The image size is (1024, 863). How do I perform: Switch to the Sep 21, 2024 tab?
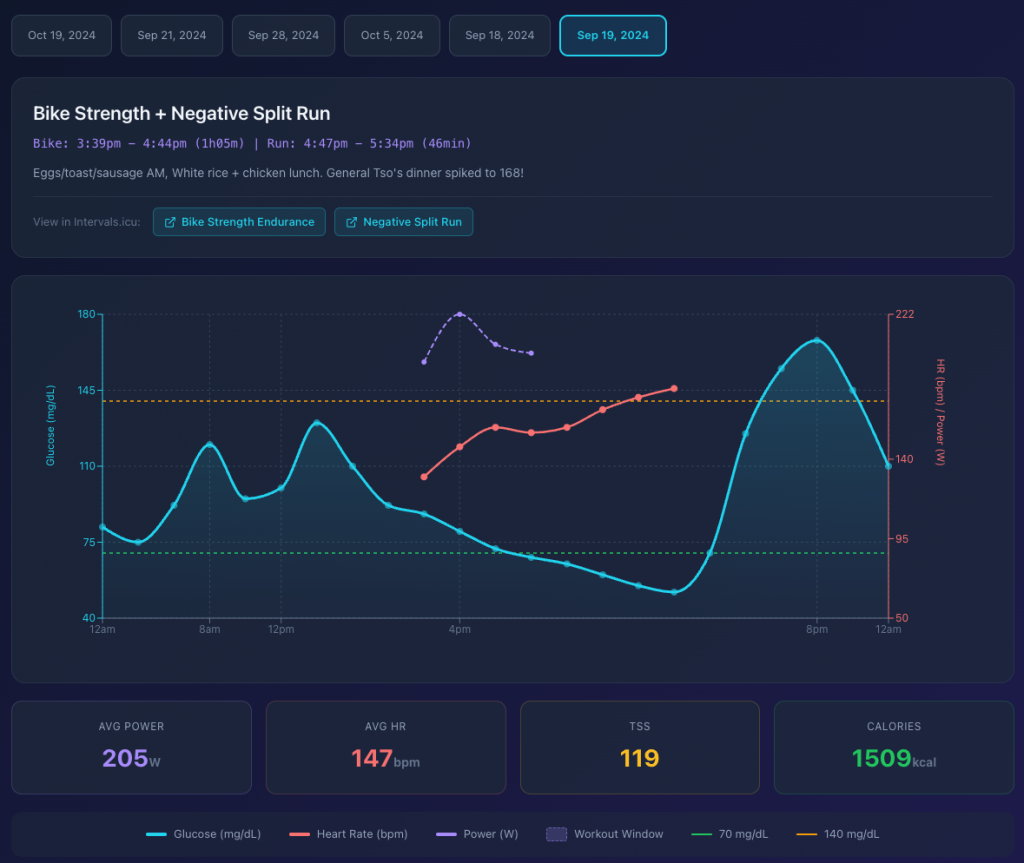[172, 35]
